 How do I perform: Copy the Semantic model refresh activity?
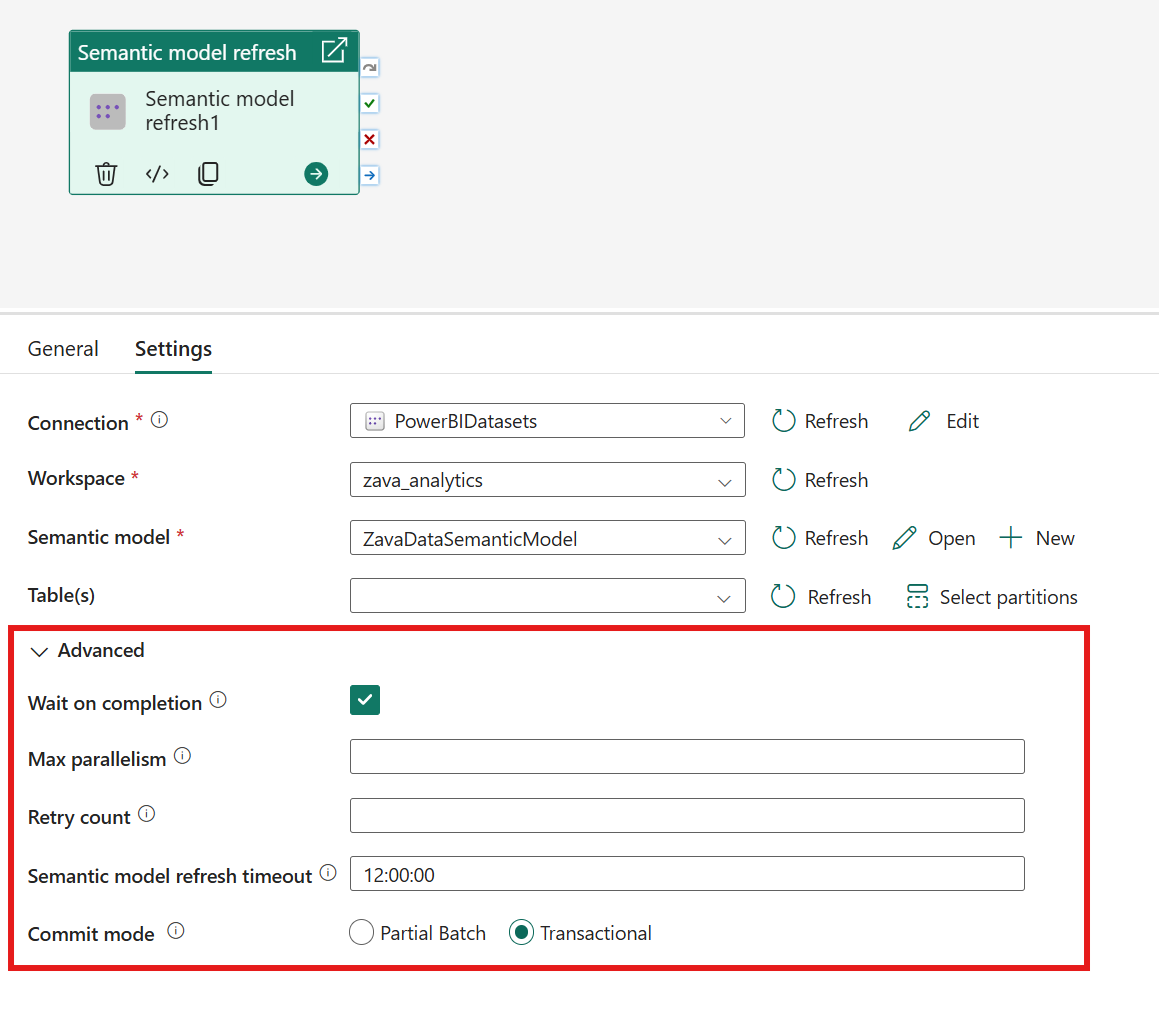click(x=208, y=174)
